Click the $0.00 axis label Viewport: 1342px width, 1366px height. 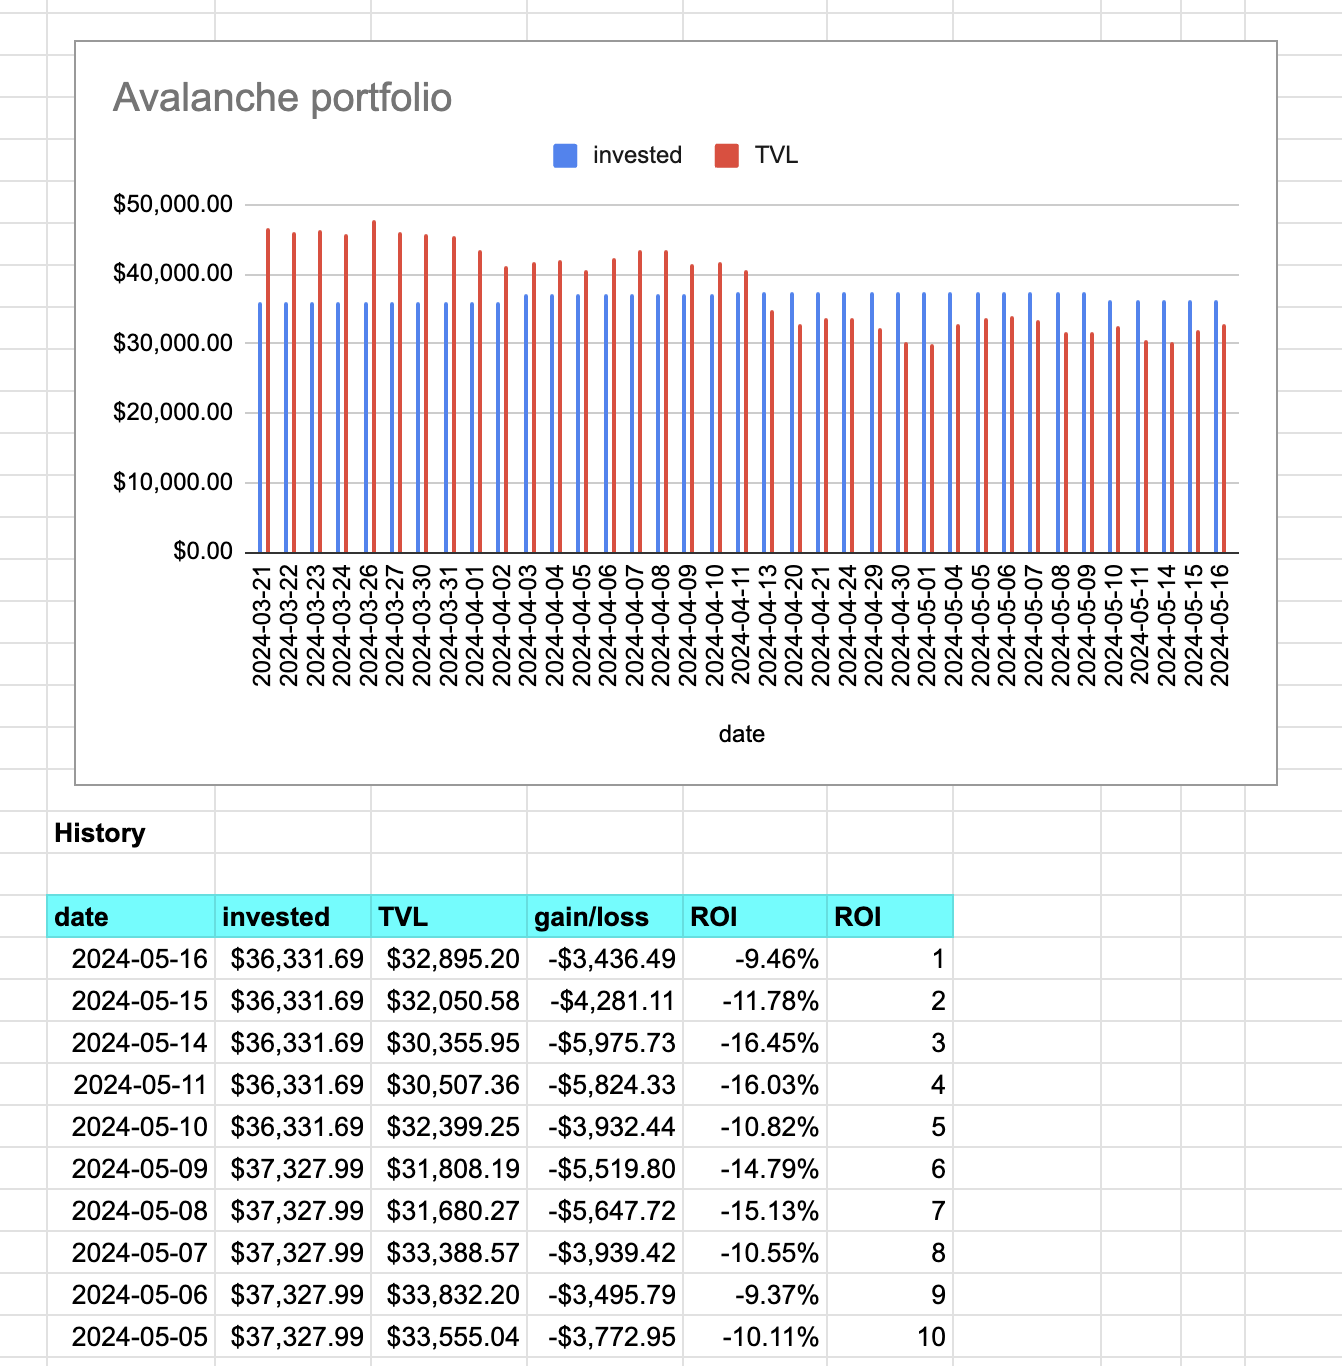click(202, 552)
